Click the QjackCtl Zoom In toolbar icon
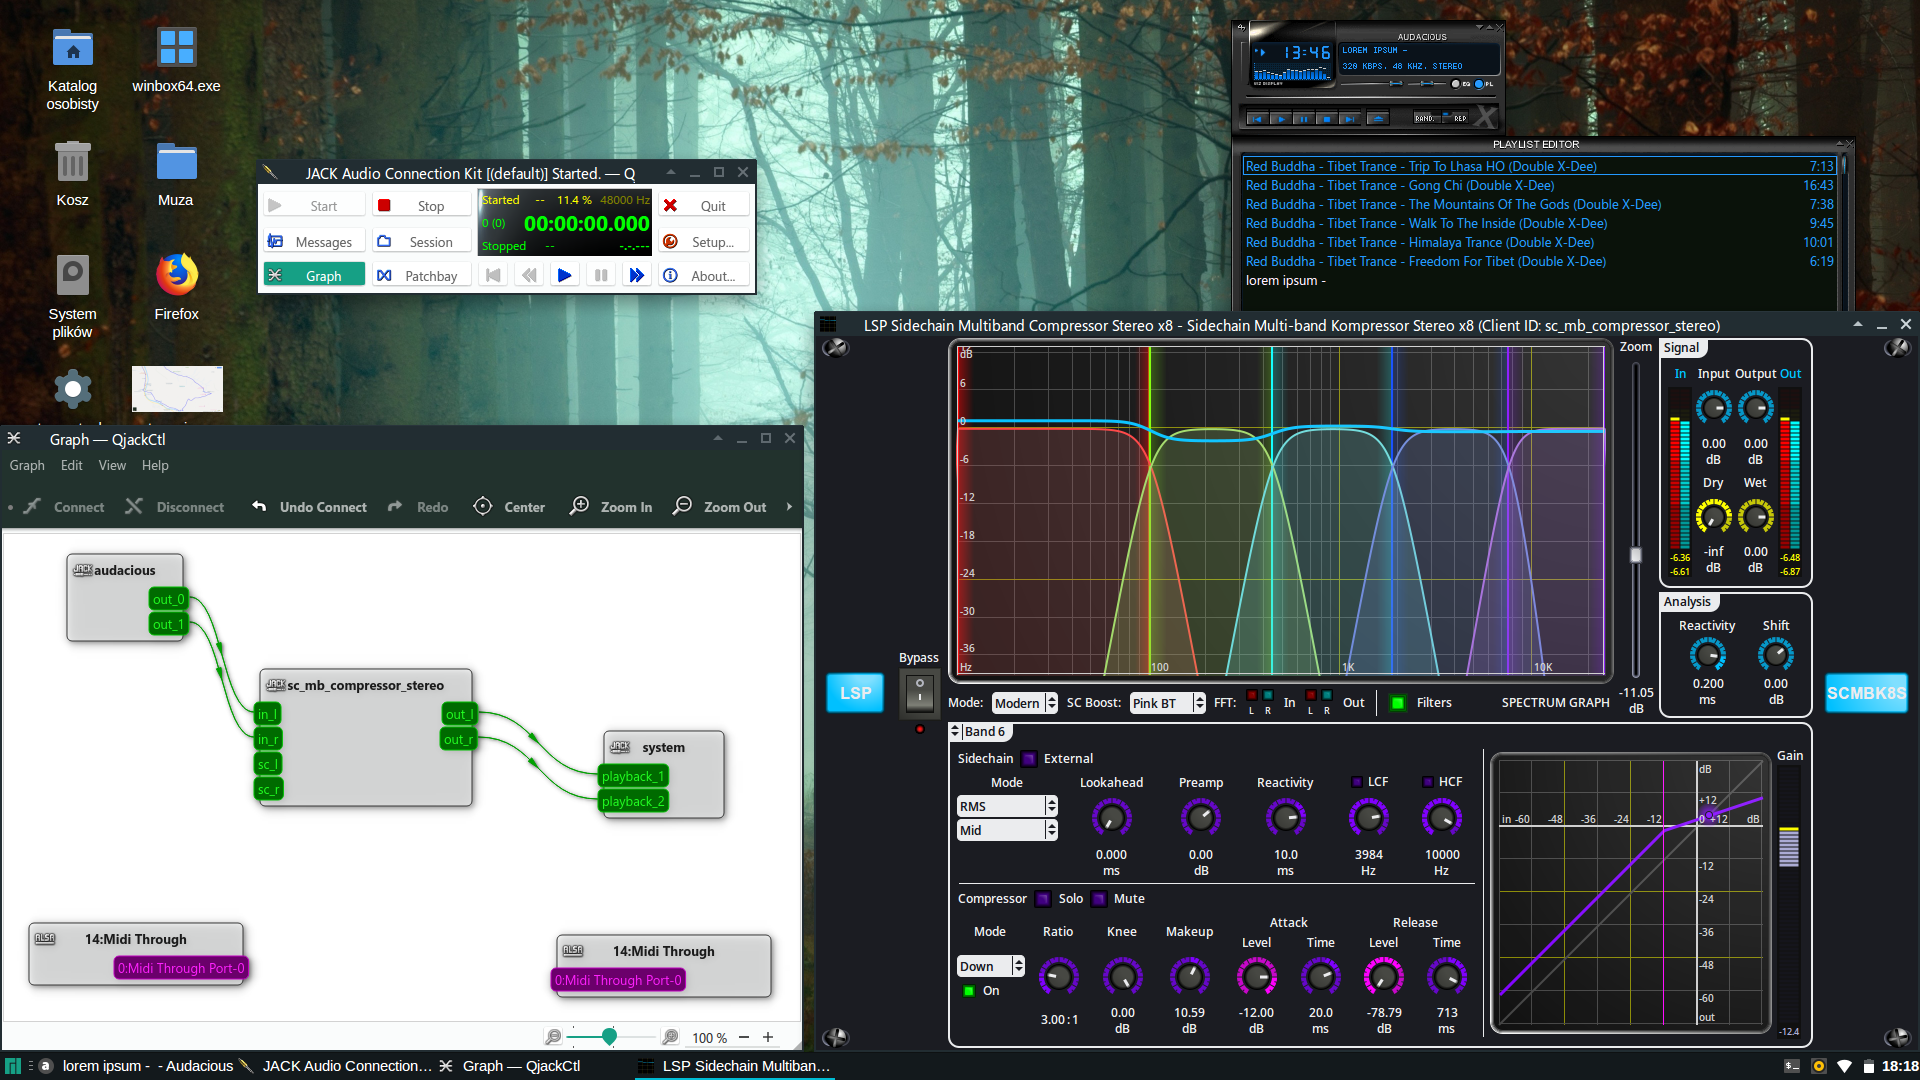 tap(579, 506)
